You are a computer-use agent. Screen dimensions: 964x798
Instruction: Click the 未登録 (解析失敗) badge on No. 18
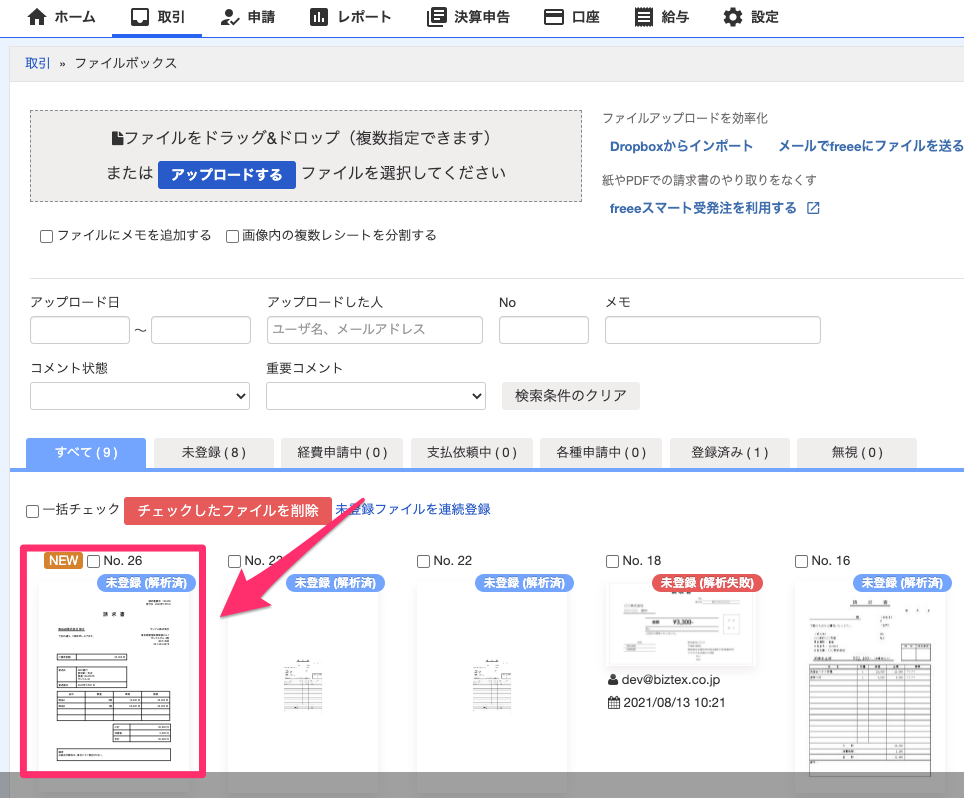[x=707, y=582]
